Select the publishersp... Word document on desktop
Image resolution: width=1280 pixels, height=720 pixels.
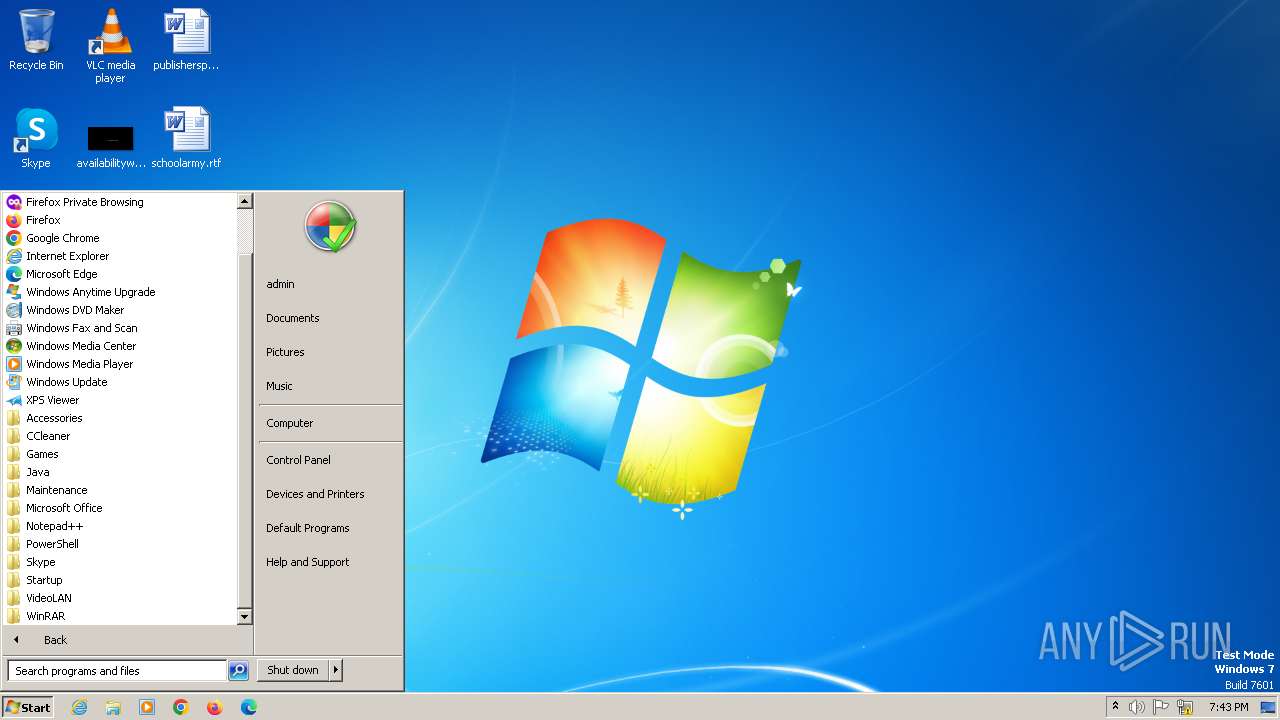[x=186, y=40]
